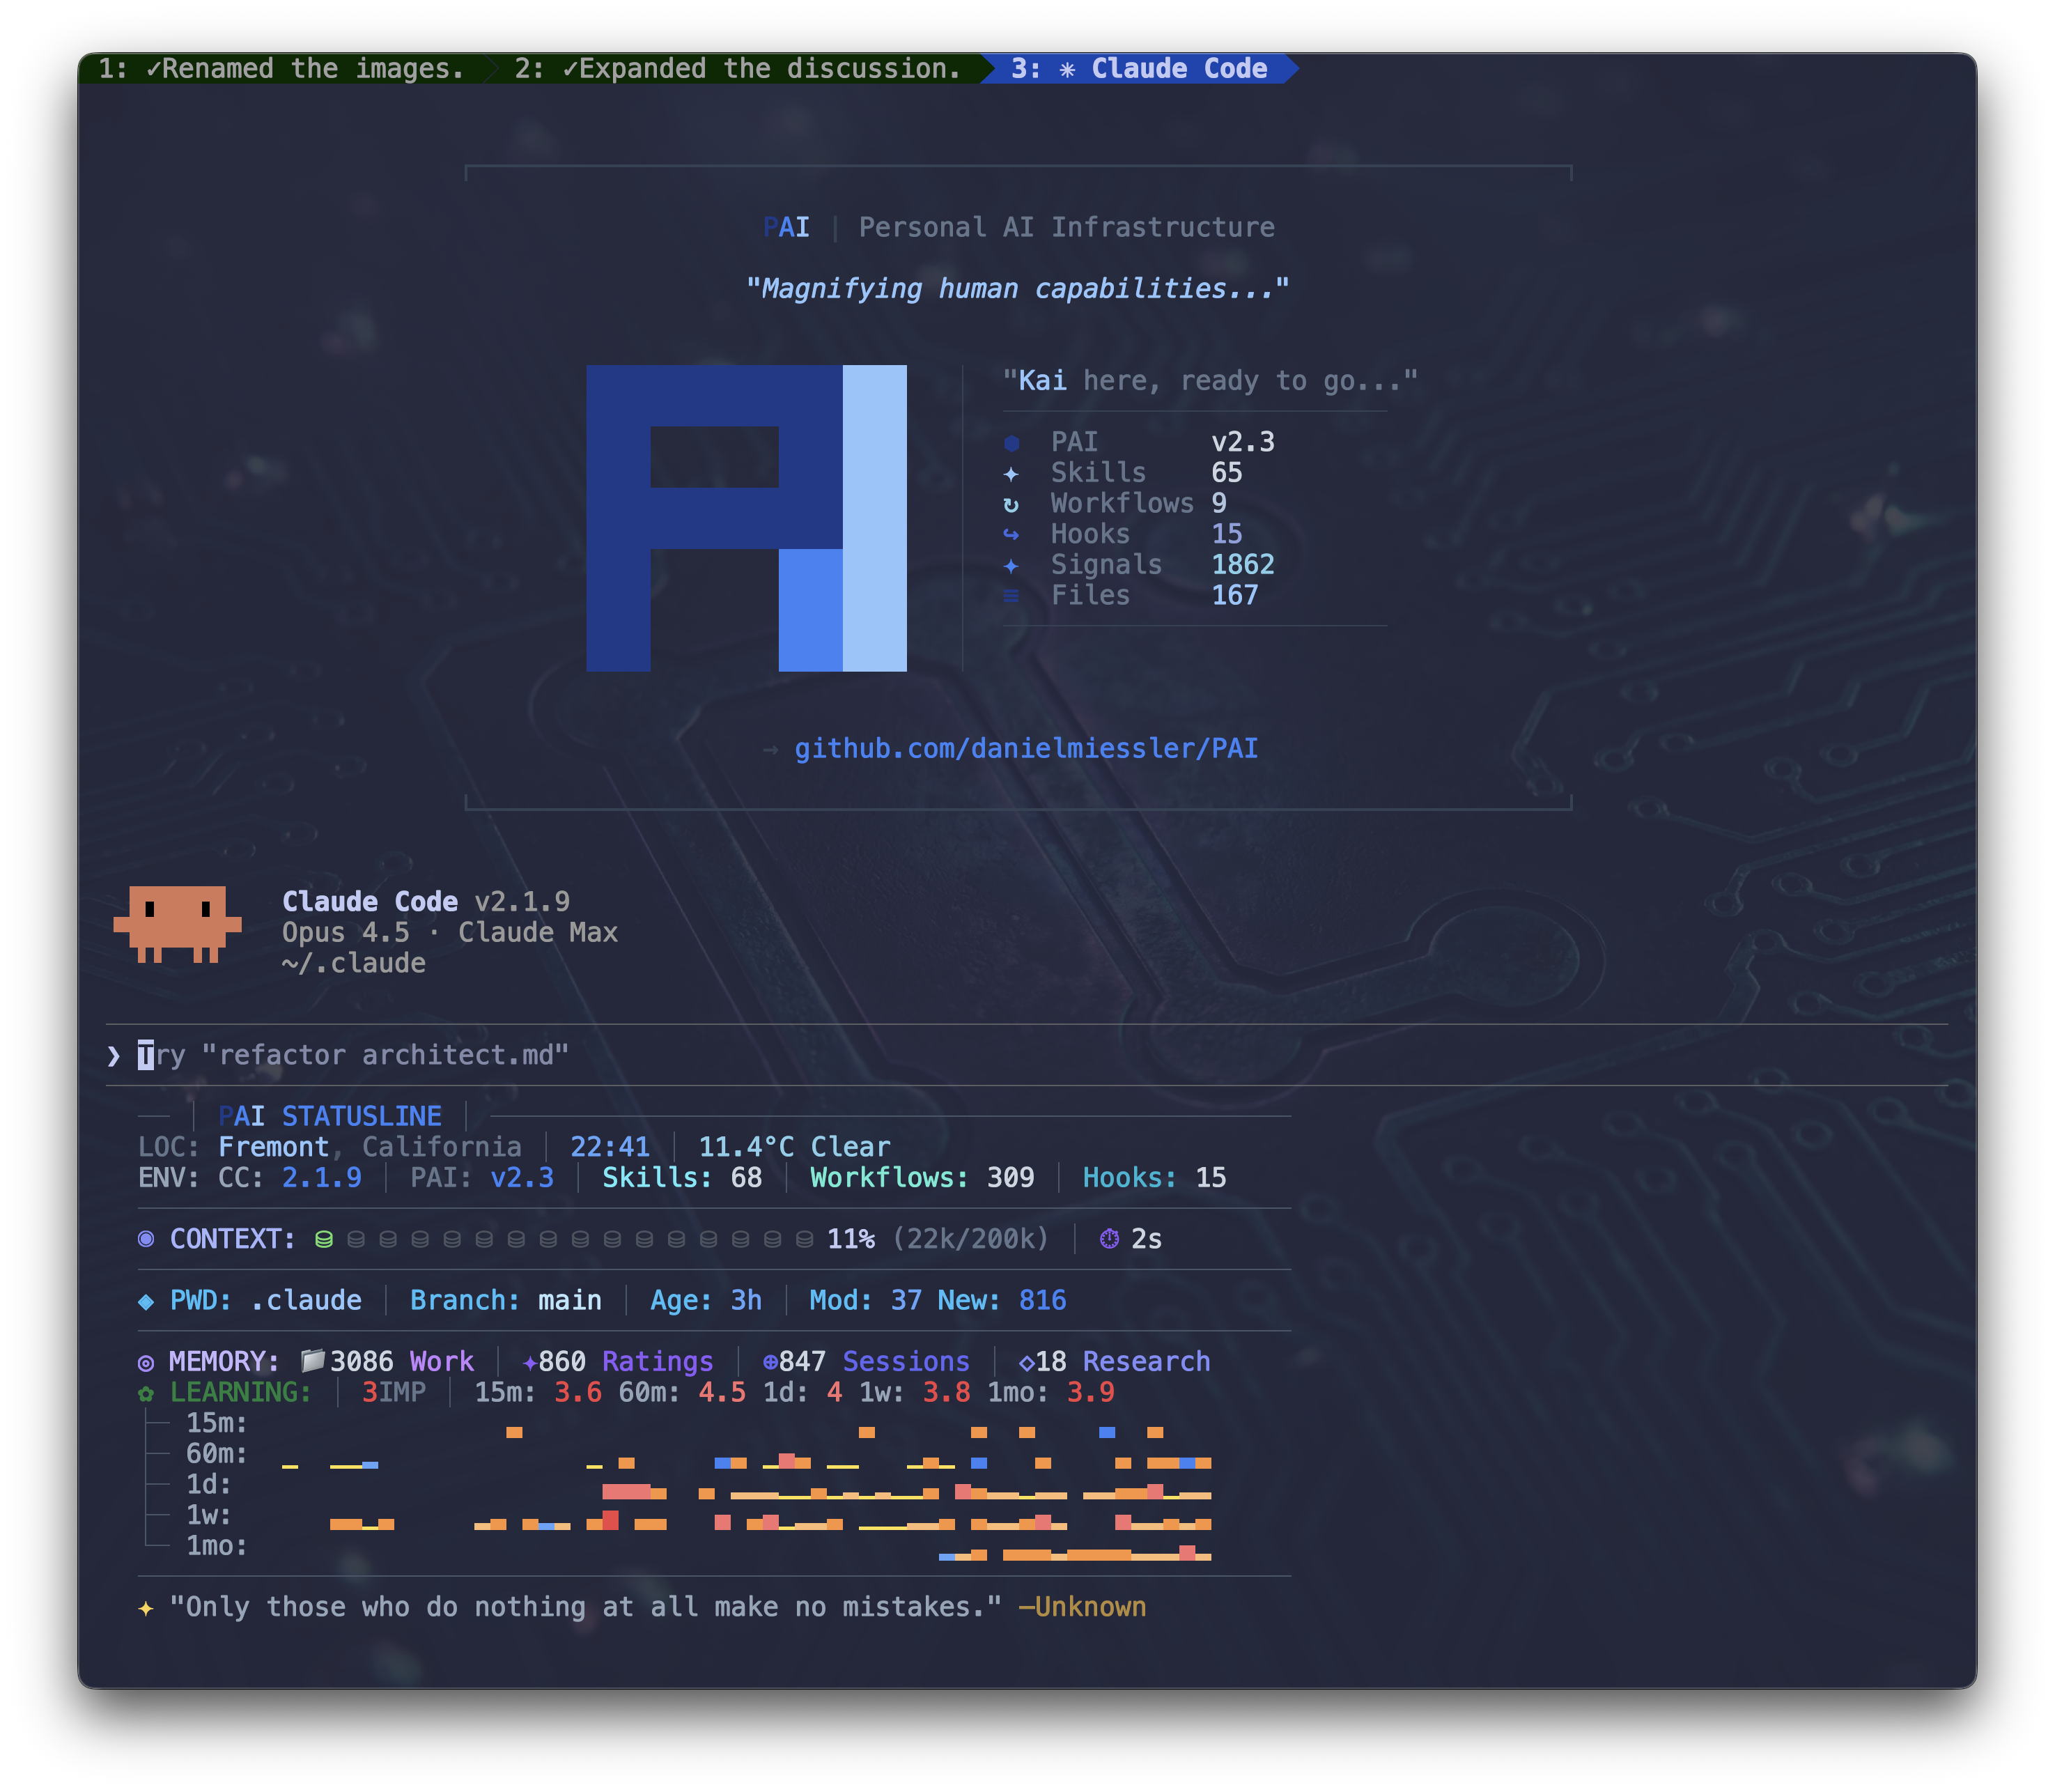Click the "Personal AI Infrastructure" title text
Image resolution: width=2055 pixels, height=1792 pixels.
click(1067, 227)
